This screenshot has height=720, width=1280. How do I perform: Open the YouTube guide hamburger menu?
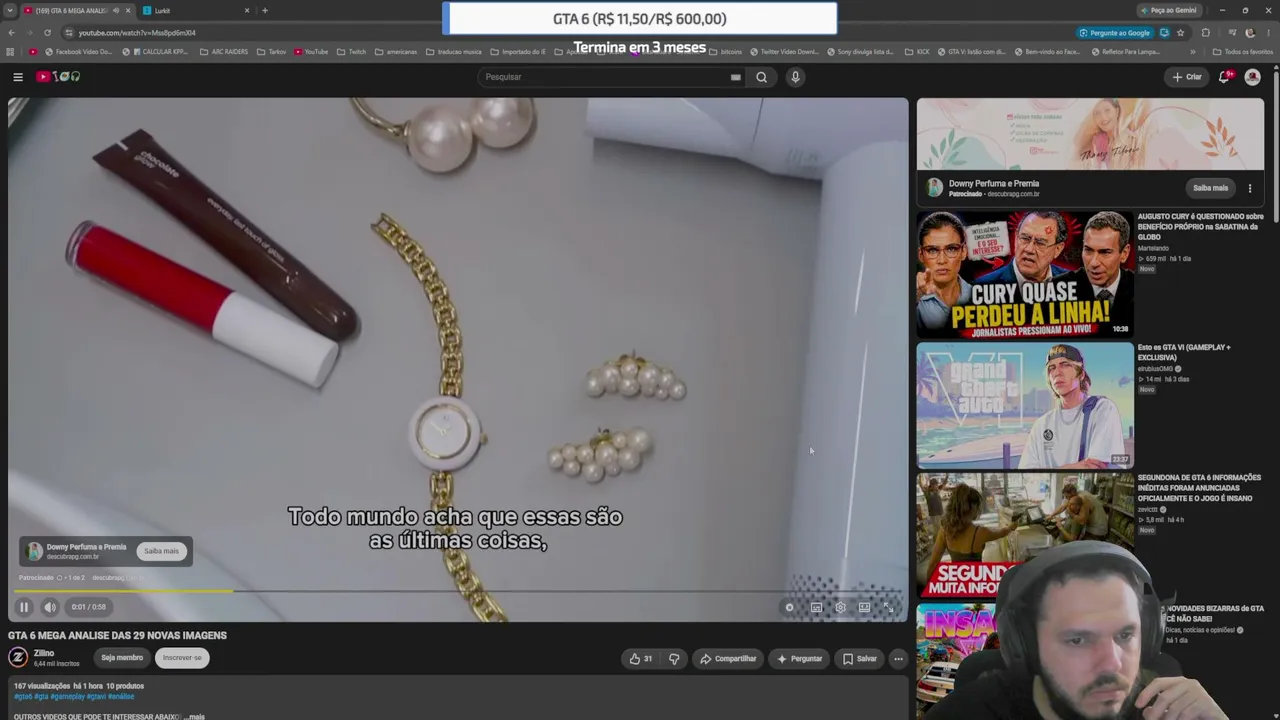pos(18,77)
